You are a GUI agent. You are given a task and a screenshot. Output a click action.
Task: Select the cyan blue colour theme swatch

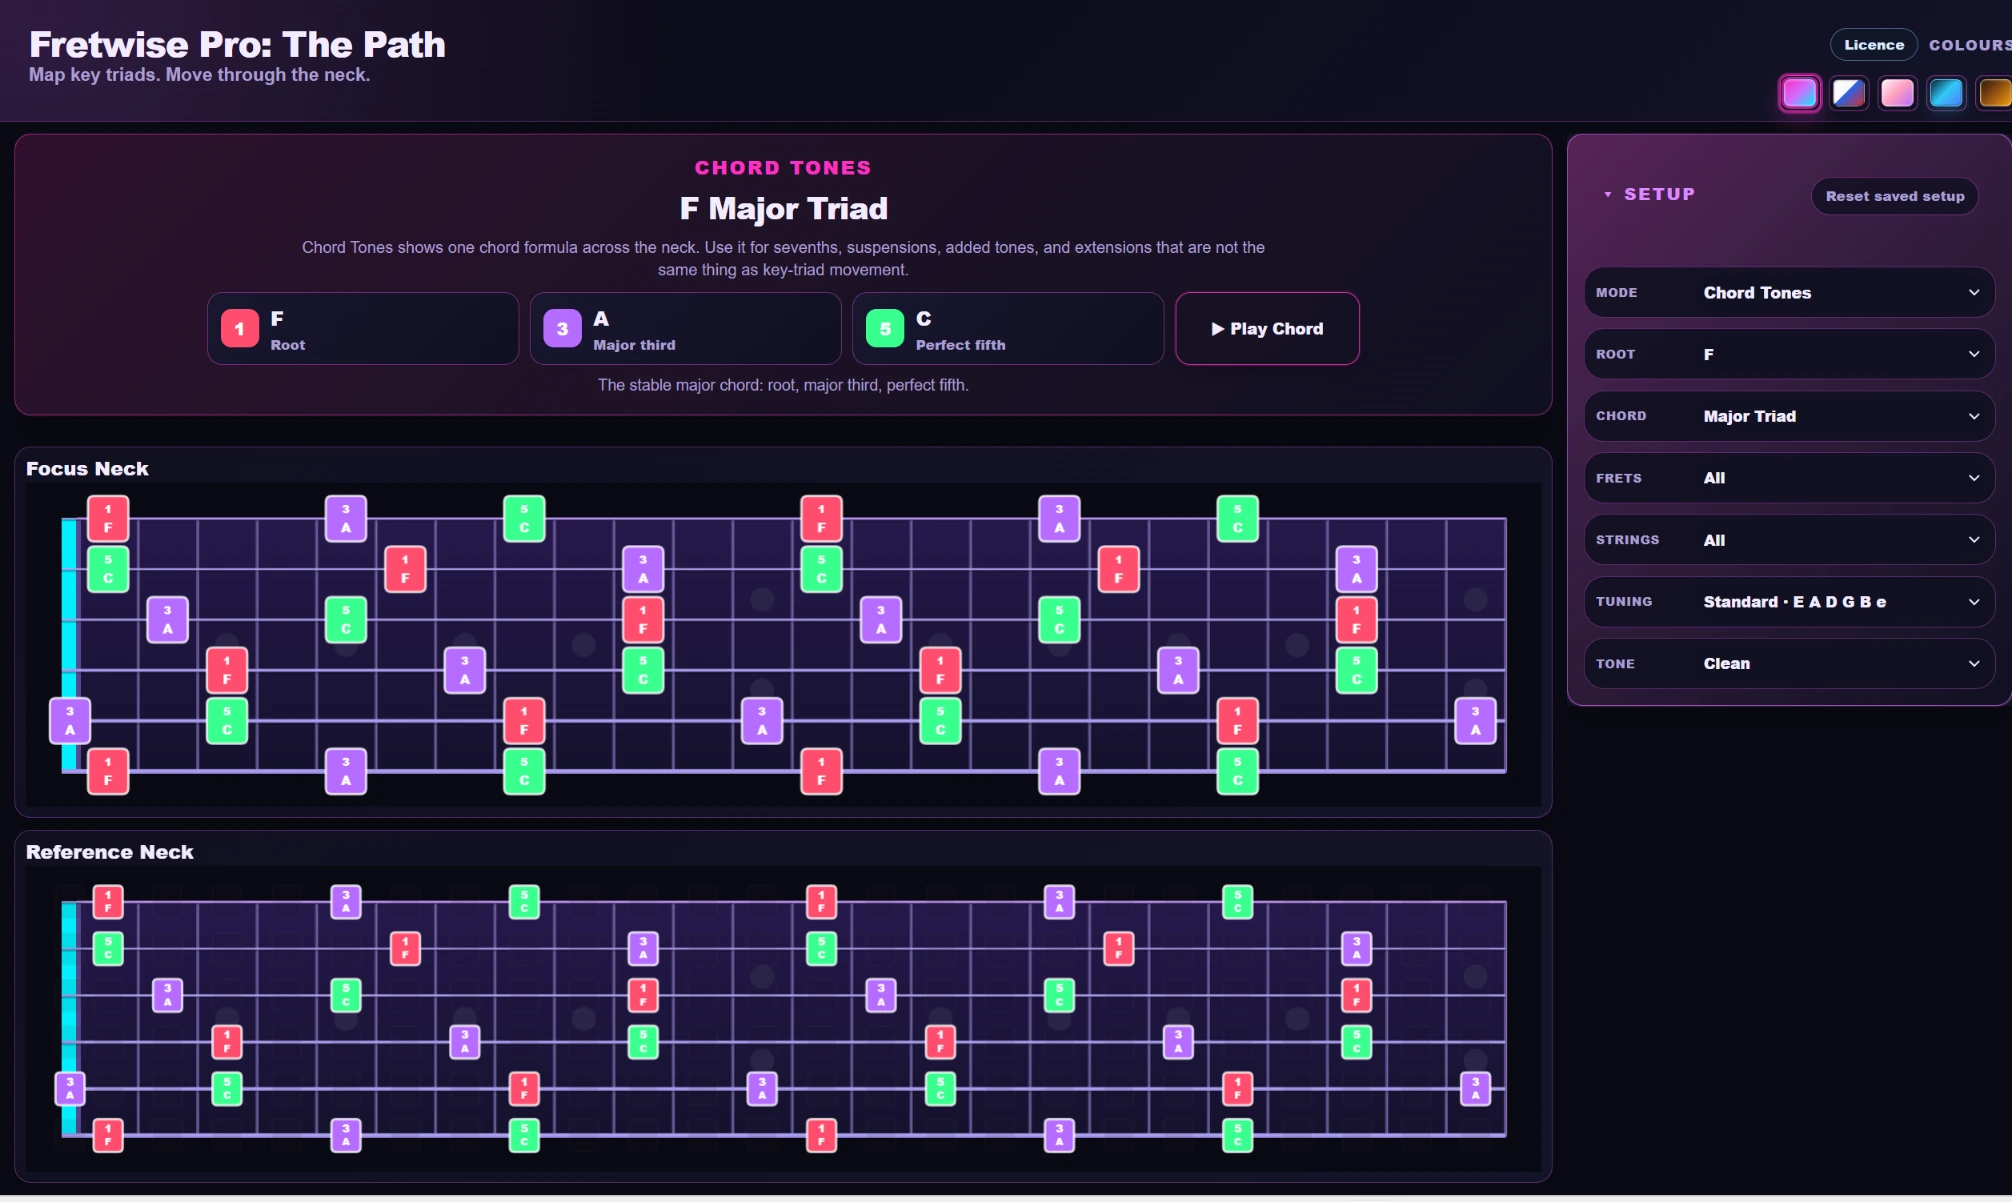pyautogui.click(x=1946, y=93)
